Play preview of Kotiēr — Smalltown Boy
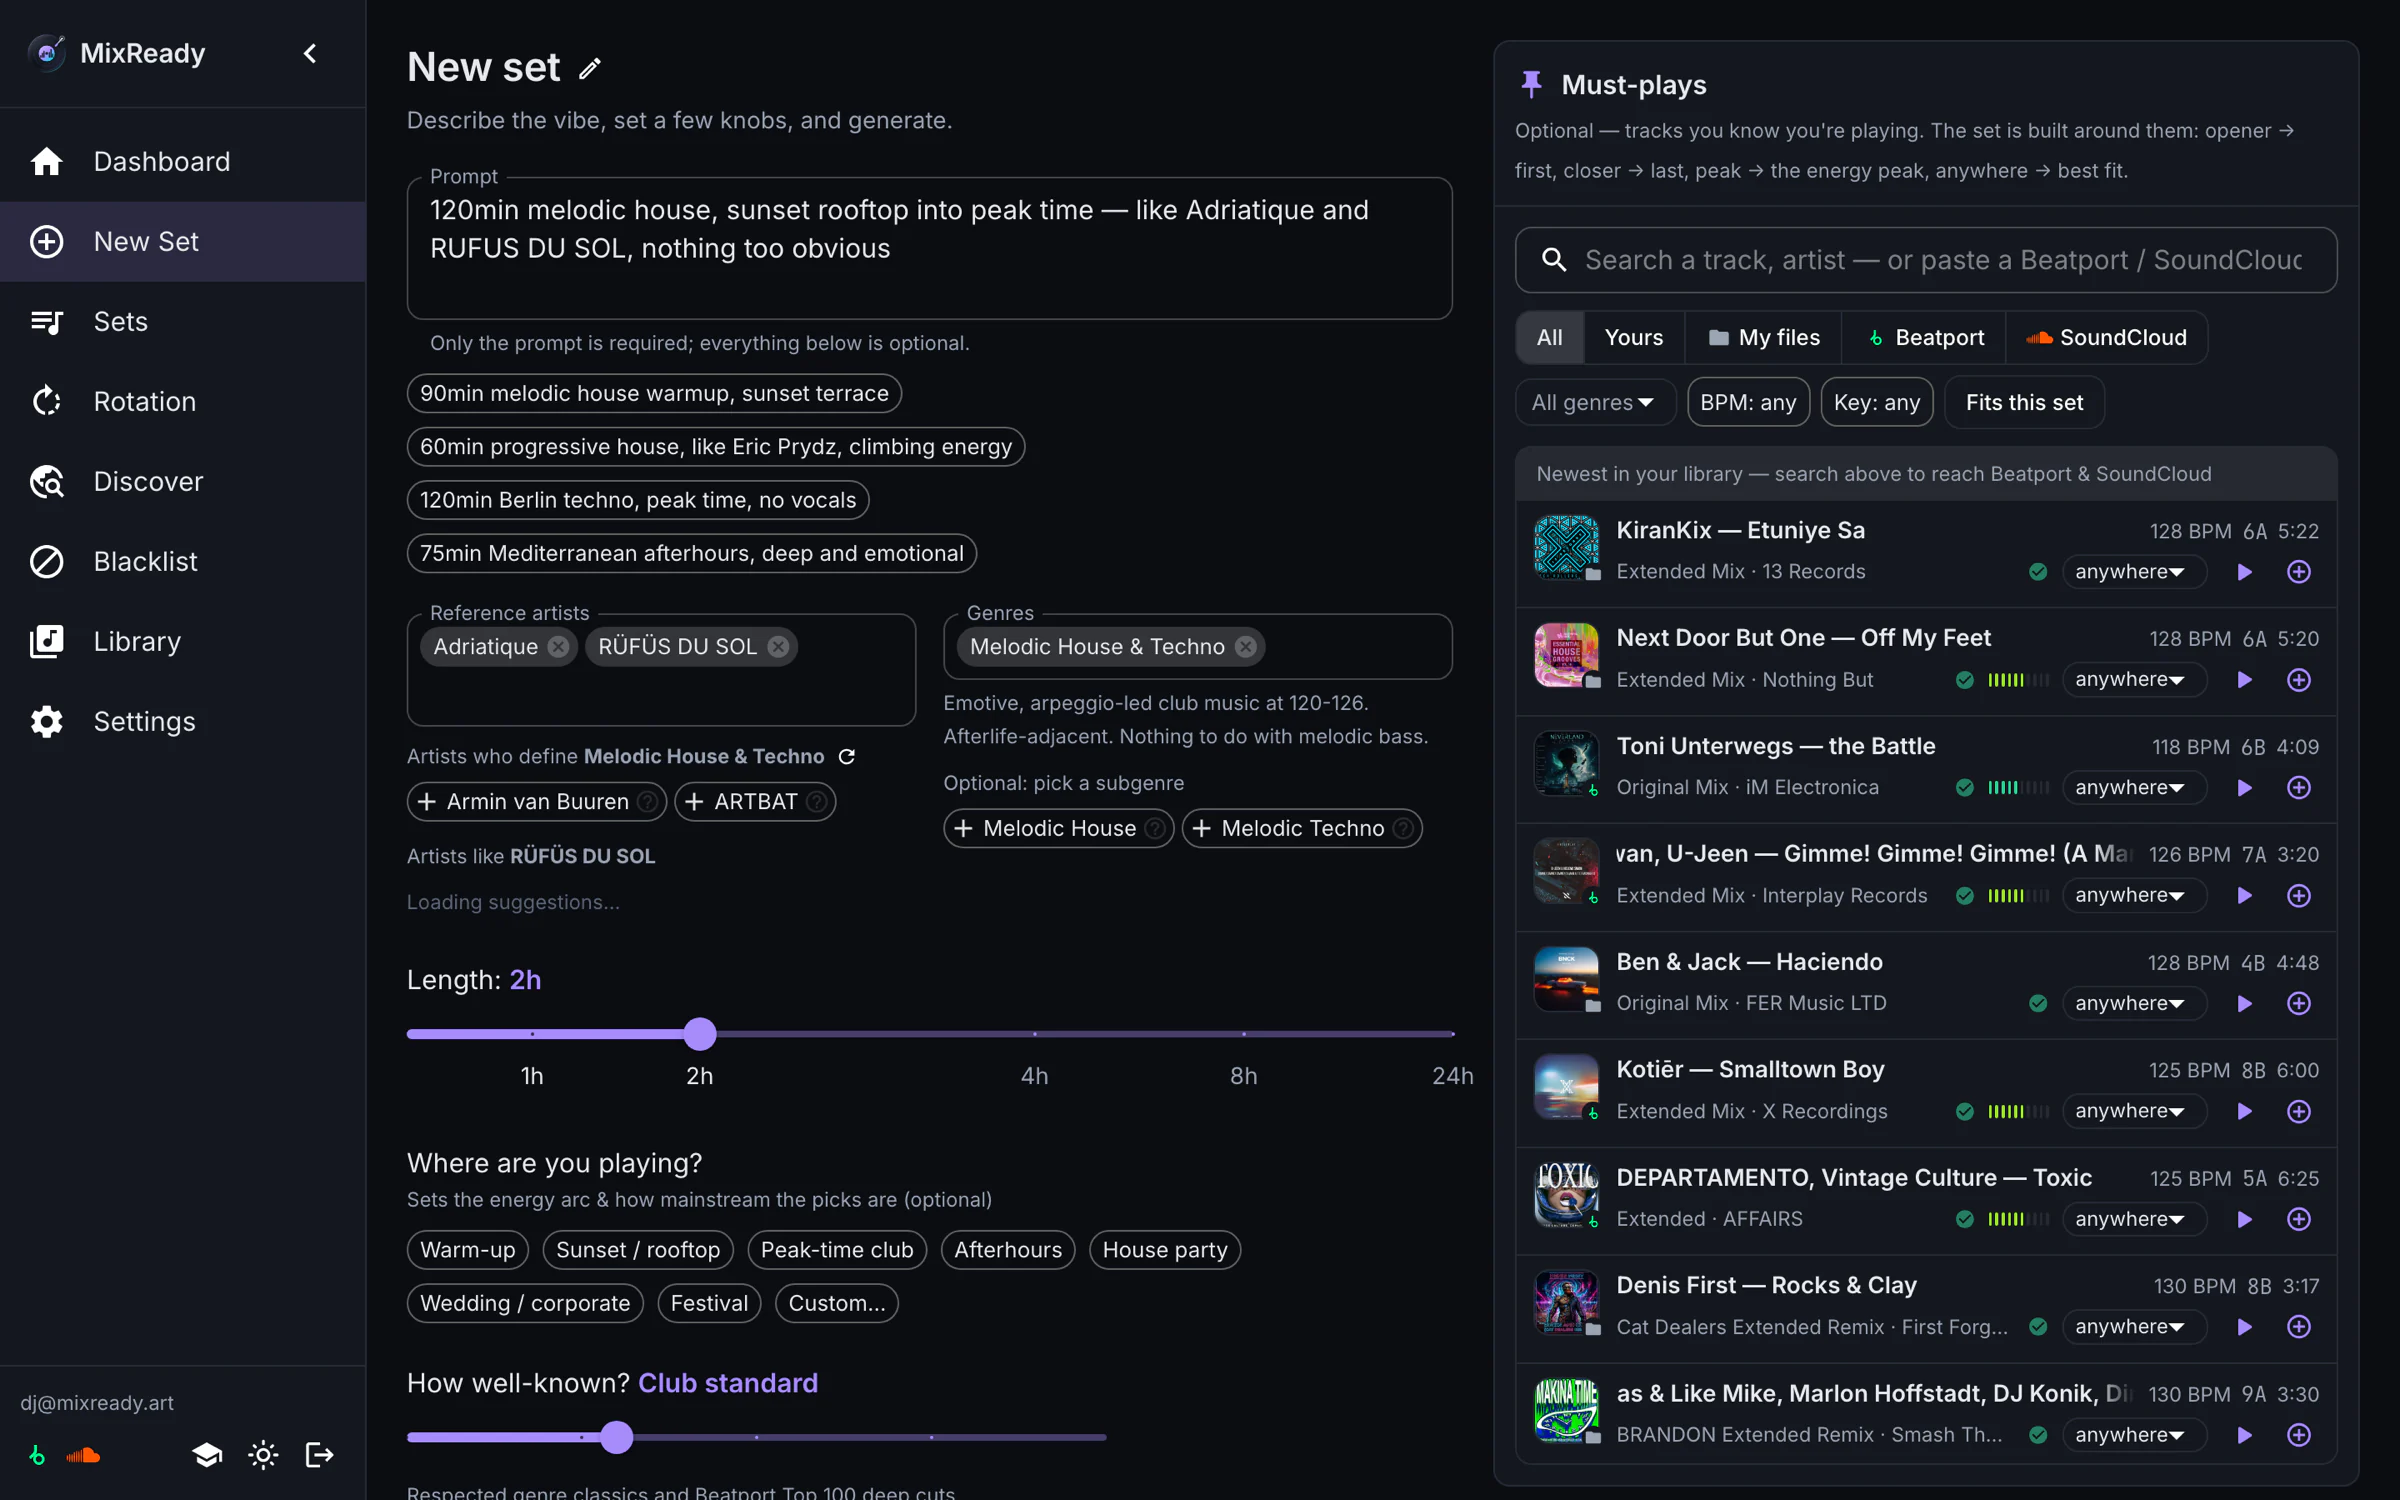 tap(2245, 1111)
